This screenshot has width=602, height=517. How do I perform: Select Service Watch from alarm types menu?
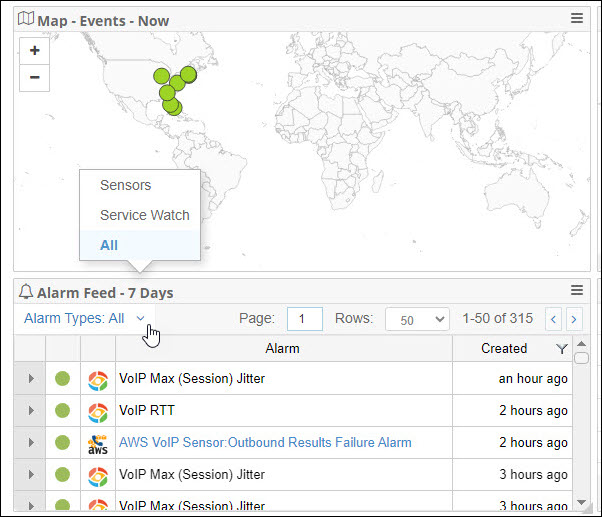[144, 215]
